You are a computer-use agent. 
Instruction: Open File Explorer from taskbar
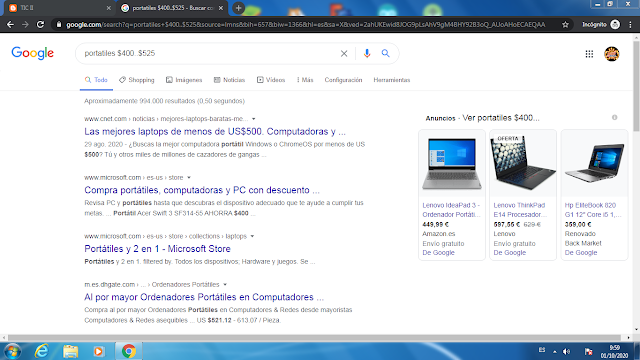(70, 351)
